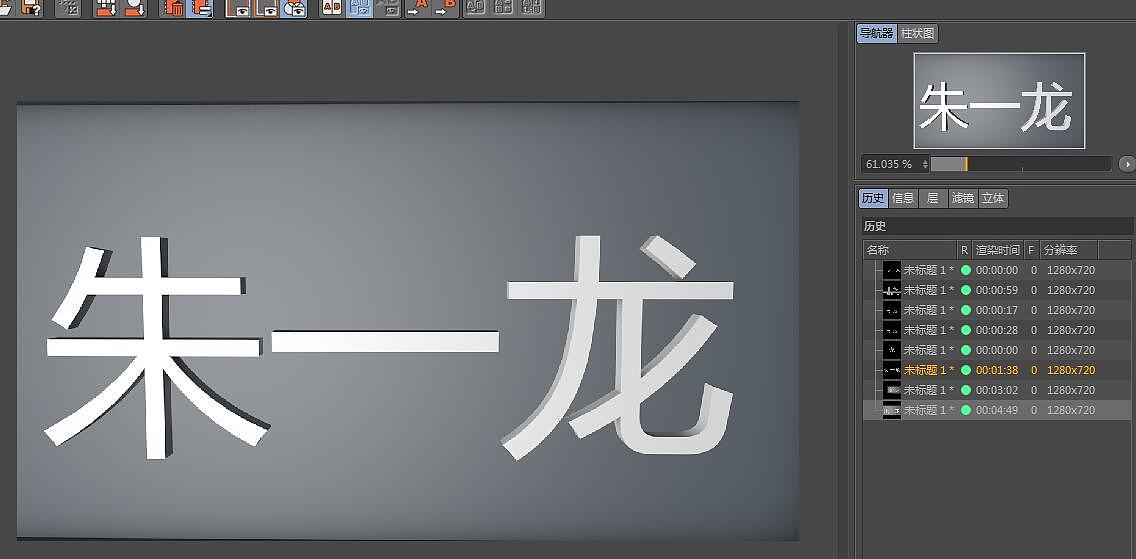Select the first eye display mode icon

(x=238, y=8)
